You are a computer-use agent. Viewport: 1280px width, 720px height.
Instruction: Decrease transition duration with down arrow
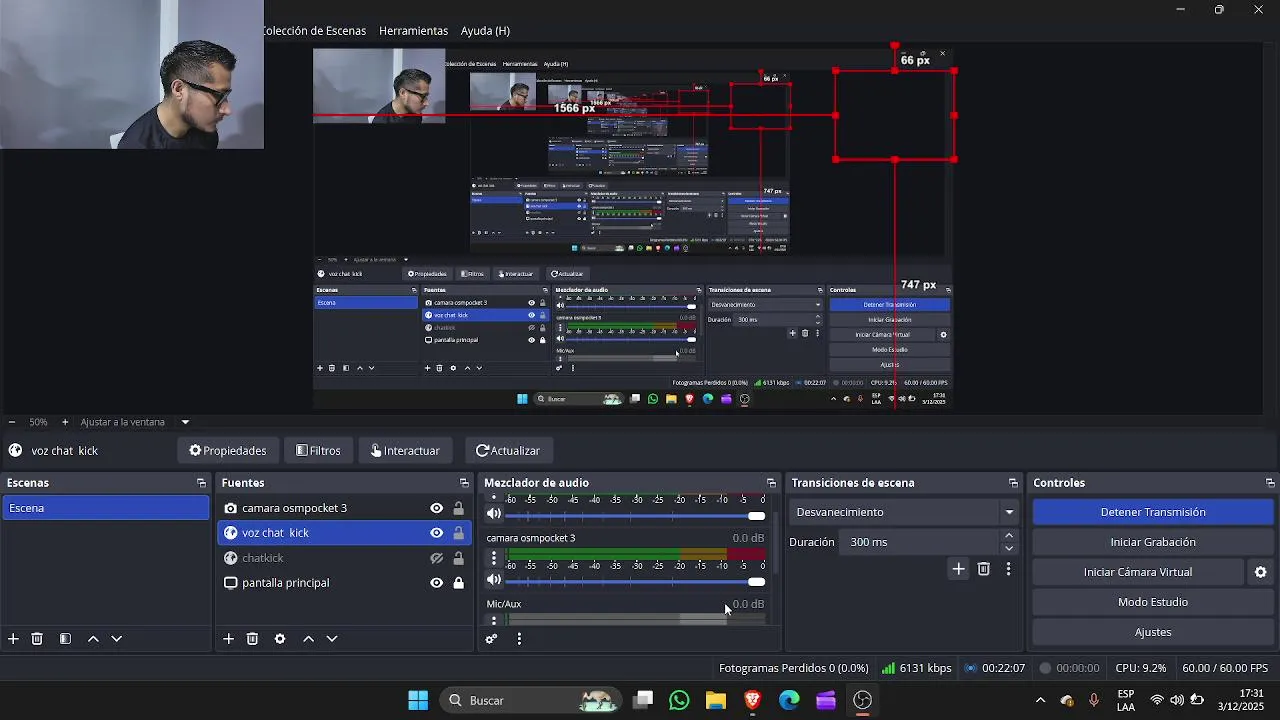[1009, 548]
